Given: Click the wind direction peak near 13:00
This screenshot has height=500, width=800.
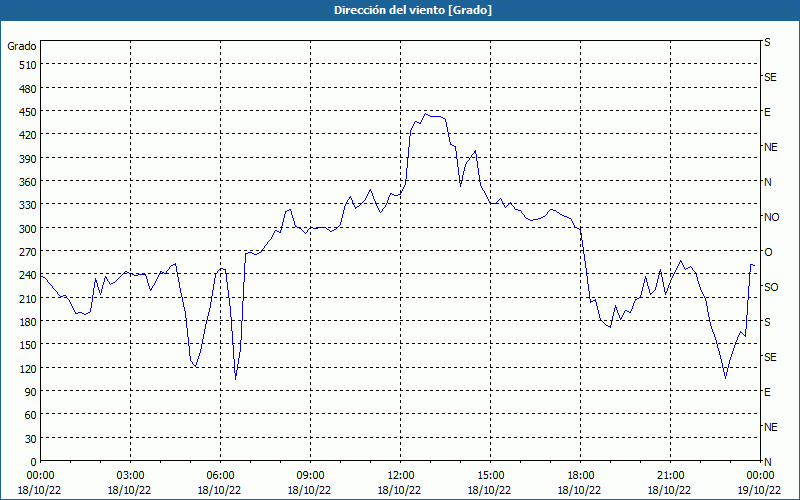Looking at the screenshot, I should coord(426,114).
